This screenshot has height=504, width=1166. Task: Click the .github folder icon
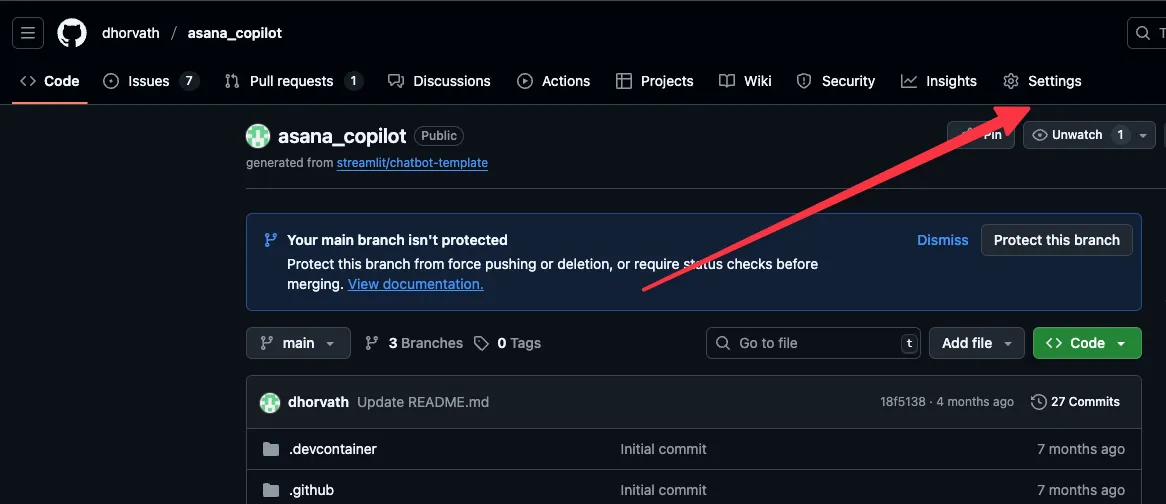tap(271, 490)
